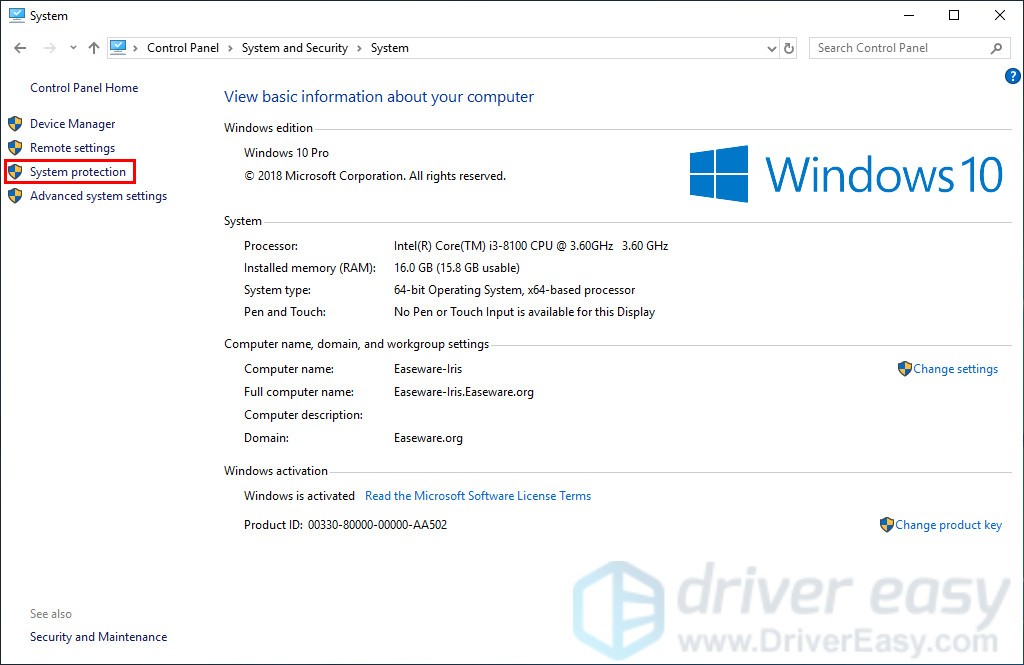The width and height of the screenshot is (1024, 665).
Task: Click the shield icon beside Device Manager
Action: point(15,124)
